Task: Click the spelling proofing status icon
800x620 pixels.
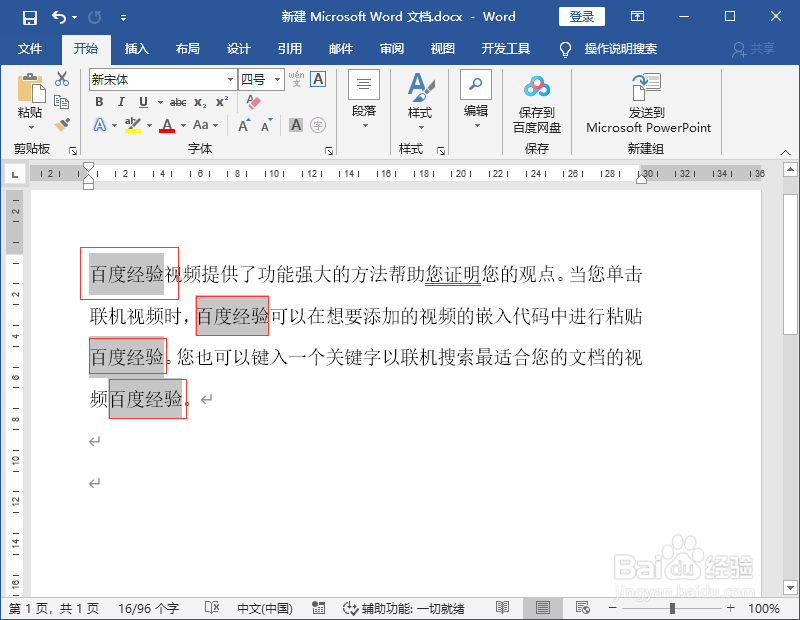Action: pyautogui.click(x=212, y=608)
